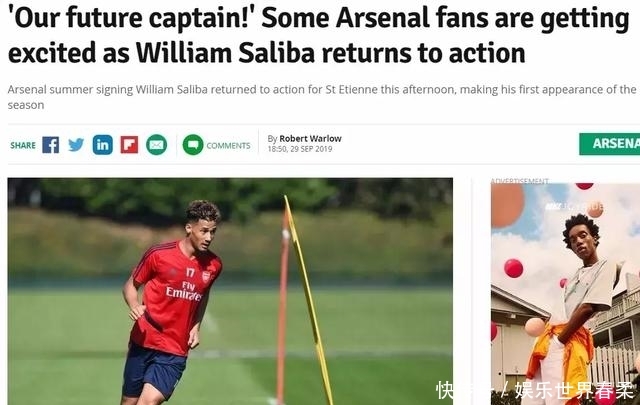Share article on LinkedIn
This screenshot has width=640, height=405.
[x=102, y=145]
